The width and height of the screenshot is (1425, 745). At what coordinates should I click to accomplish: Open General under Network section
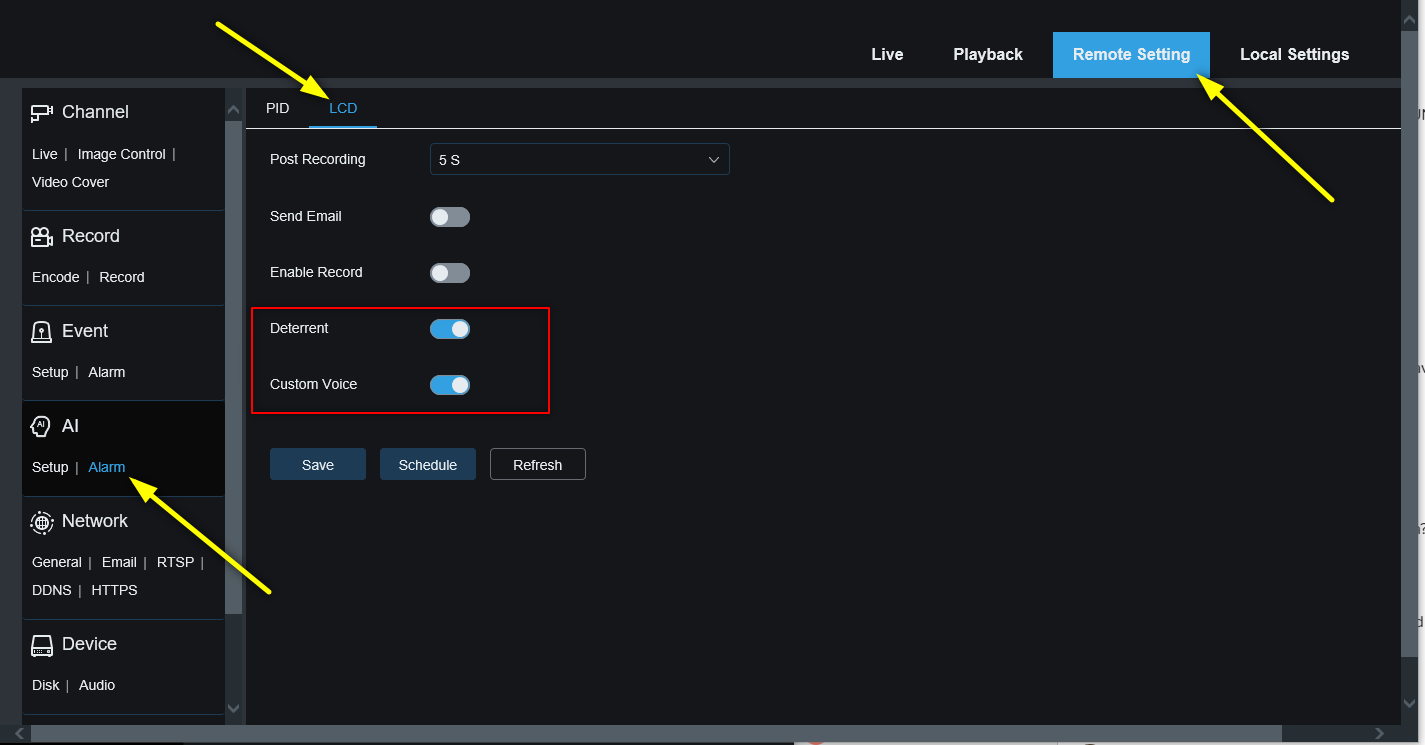pos(57,562)
